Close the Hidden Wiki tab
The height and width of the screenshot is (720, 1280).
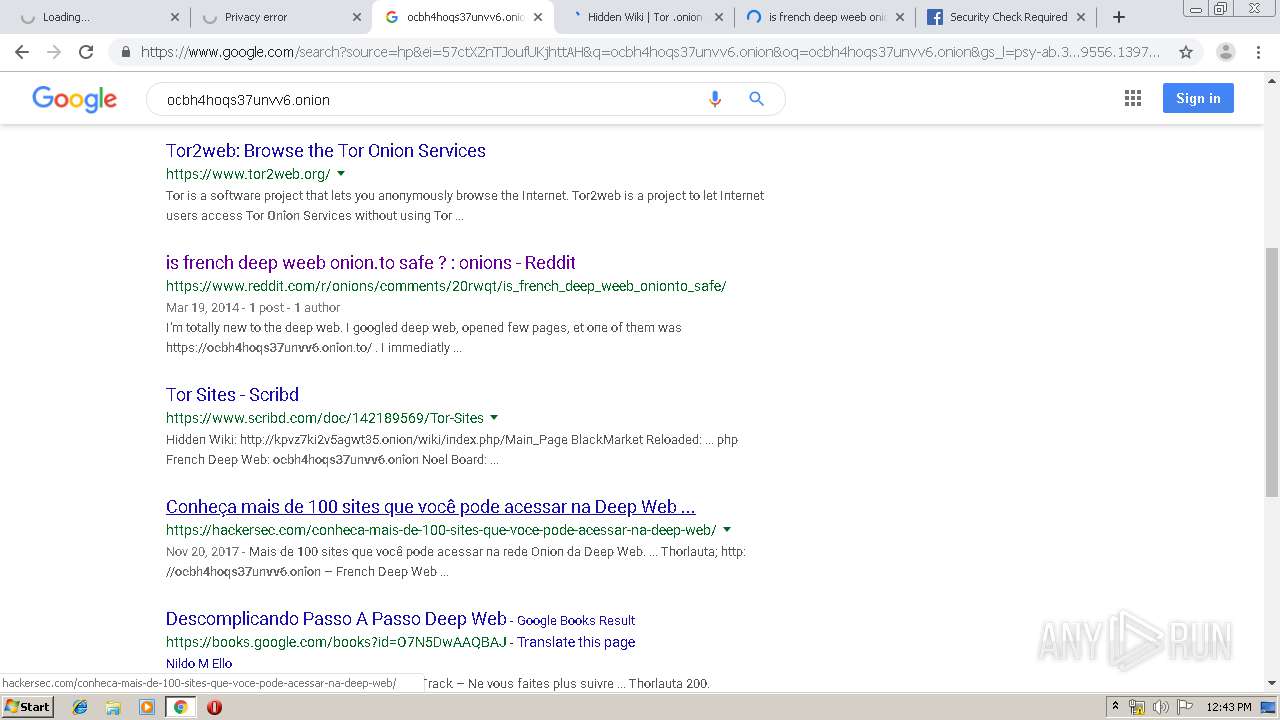coord(719,17)
